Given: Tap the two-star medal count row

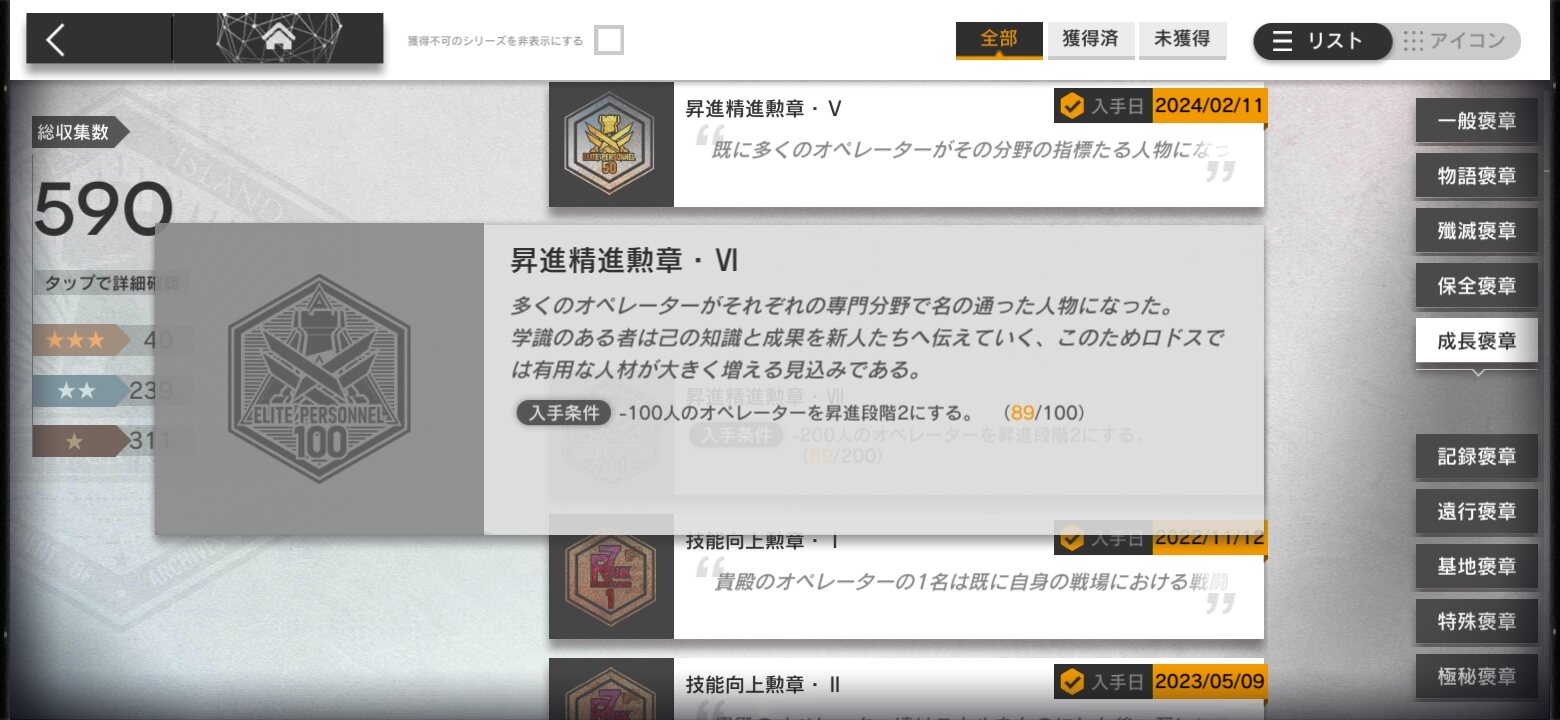Looking at the screenshot, I should (111, 391).
